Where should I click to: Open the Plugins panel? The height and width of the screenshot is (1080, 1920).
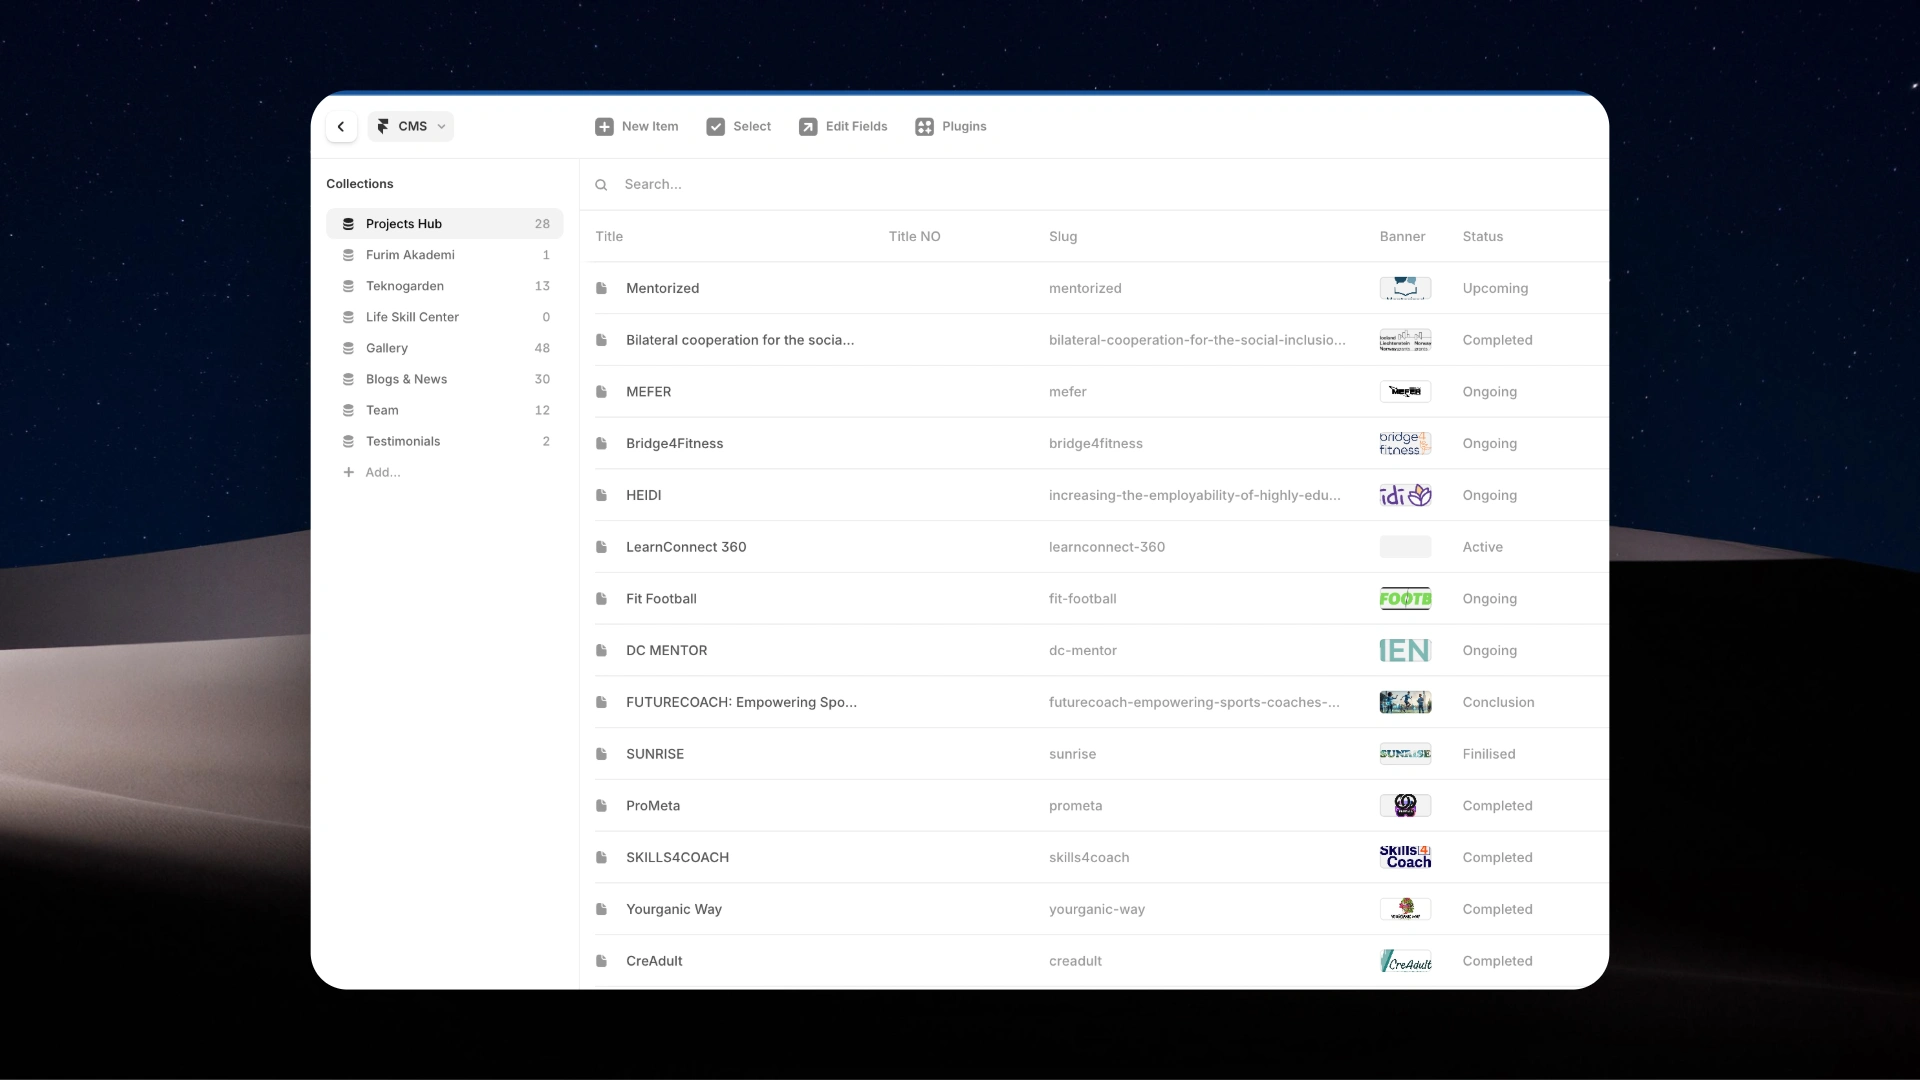coord(951,127)
